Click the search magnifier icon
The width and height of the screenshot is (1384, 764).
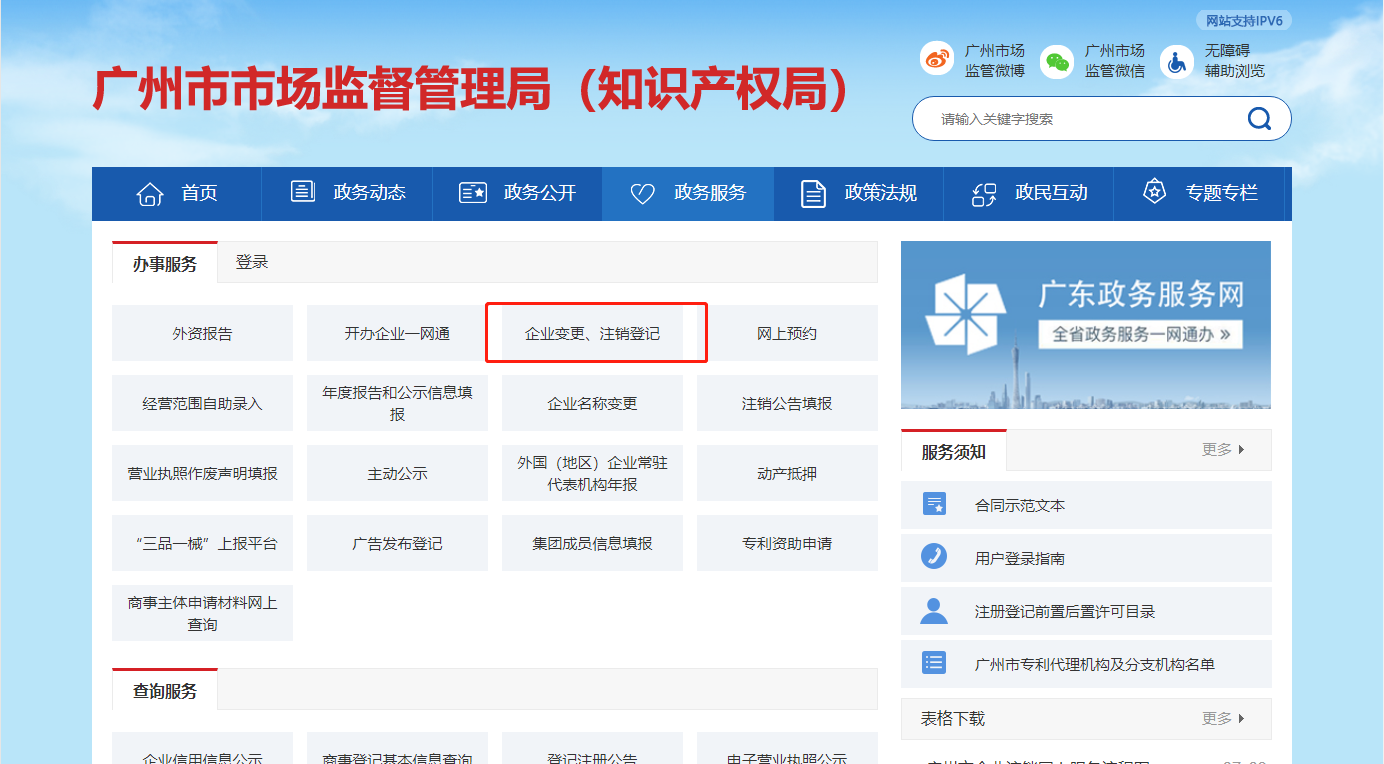1259,118
